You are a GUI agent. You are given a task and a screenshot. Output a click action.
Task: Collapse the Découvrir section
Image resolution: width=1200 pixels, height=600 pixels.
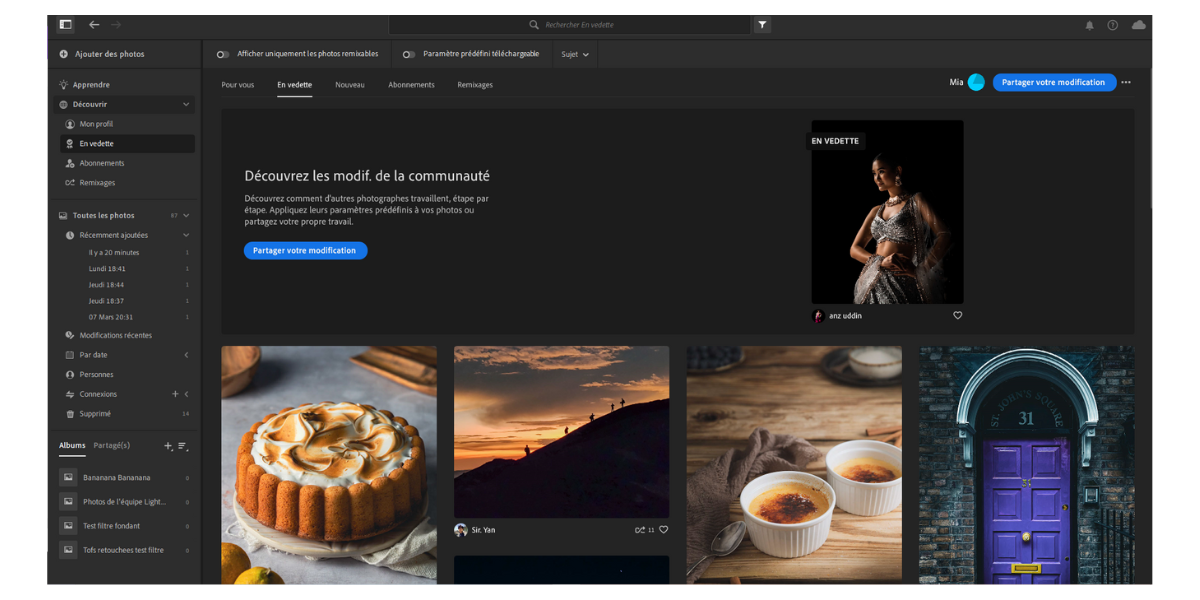click(x=186, y=104)
